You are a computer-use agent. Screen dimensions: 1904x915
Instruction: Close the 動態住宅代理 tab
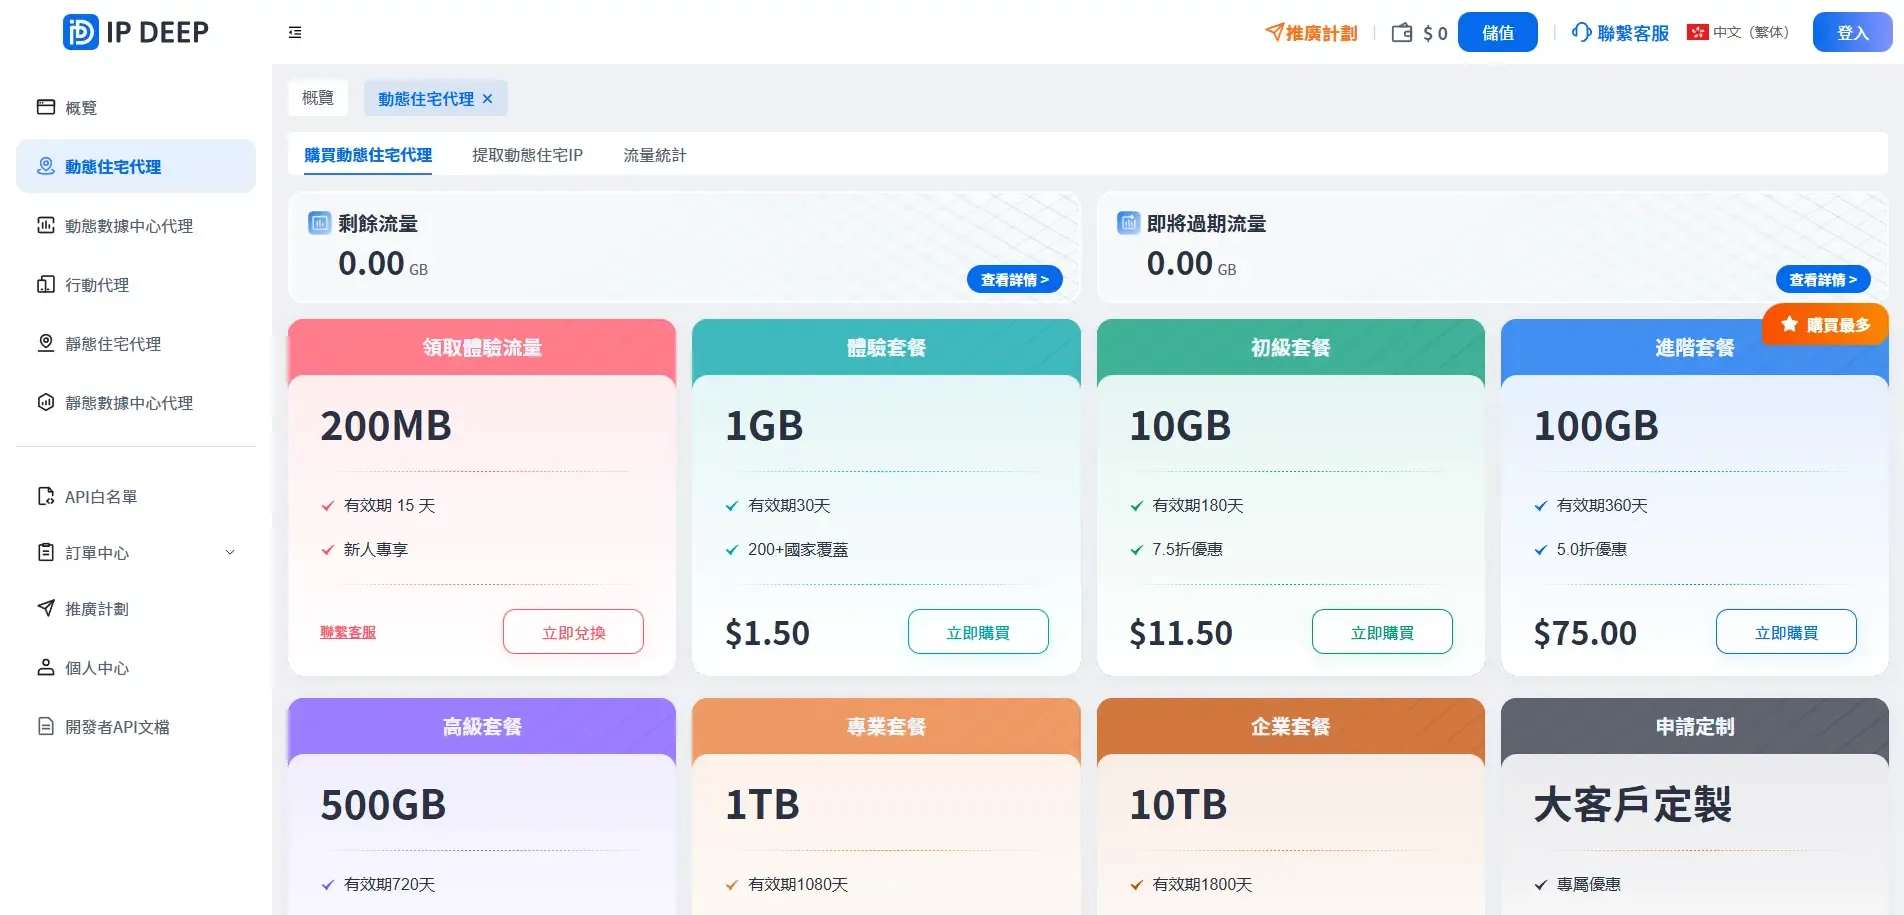(488, 99)
